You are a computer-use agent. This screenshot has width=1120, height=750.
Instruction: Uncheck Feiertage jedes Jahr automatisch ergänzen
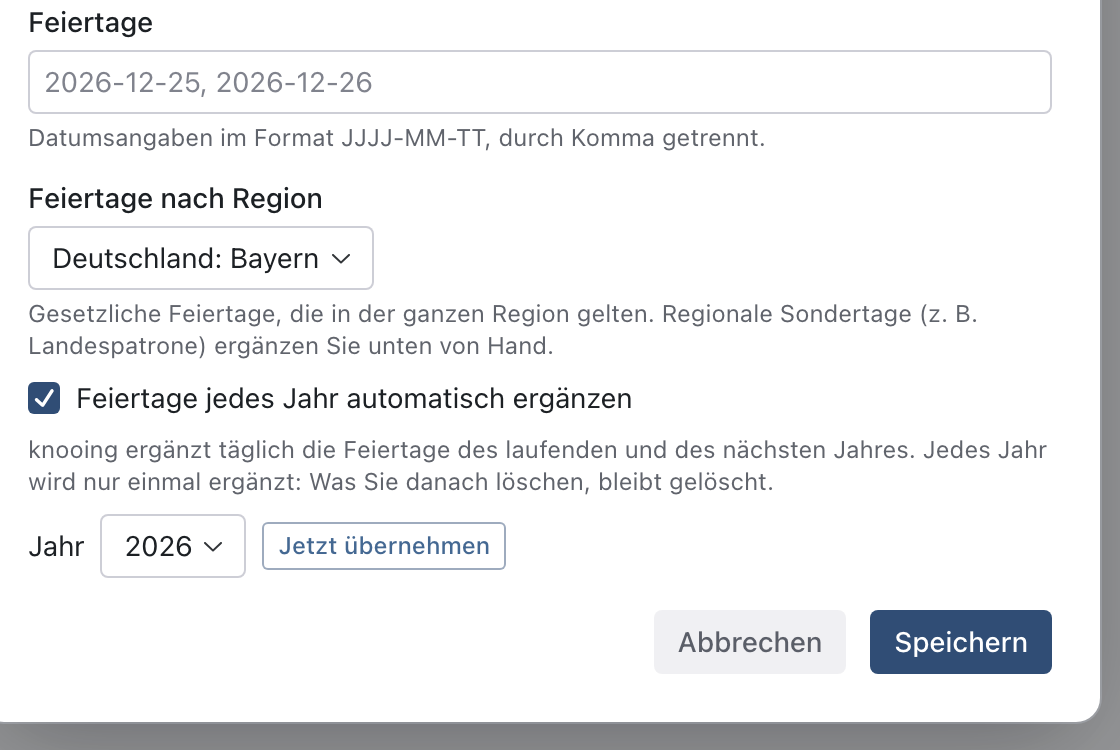click(x=44, y=398)
